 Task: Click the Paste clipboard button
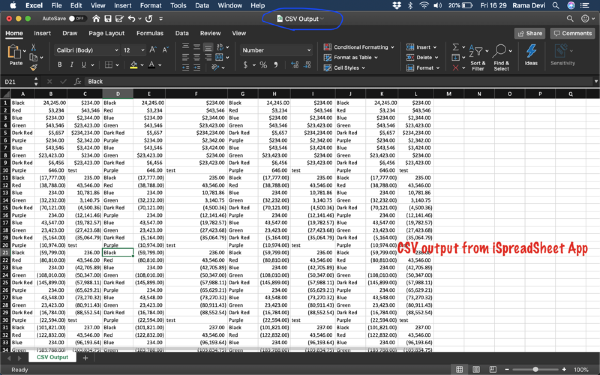pyautogui.click(x=15, y=55)
